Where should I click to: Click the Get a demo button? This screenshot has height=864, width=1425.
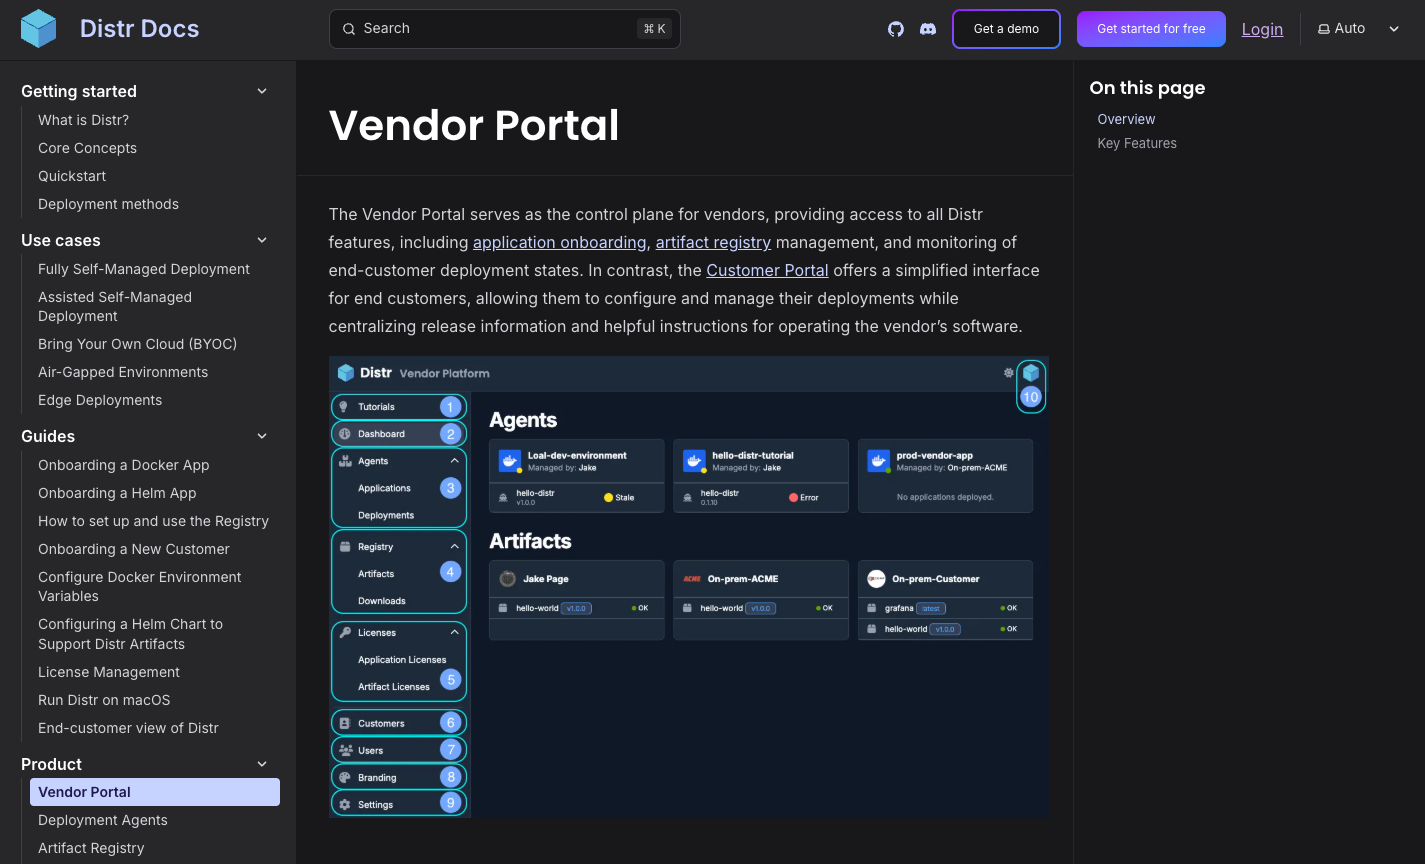[1006, 29]
